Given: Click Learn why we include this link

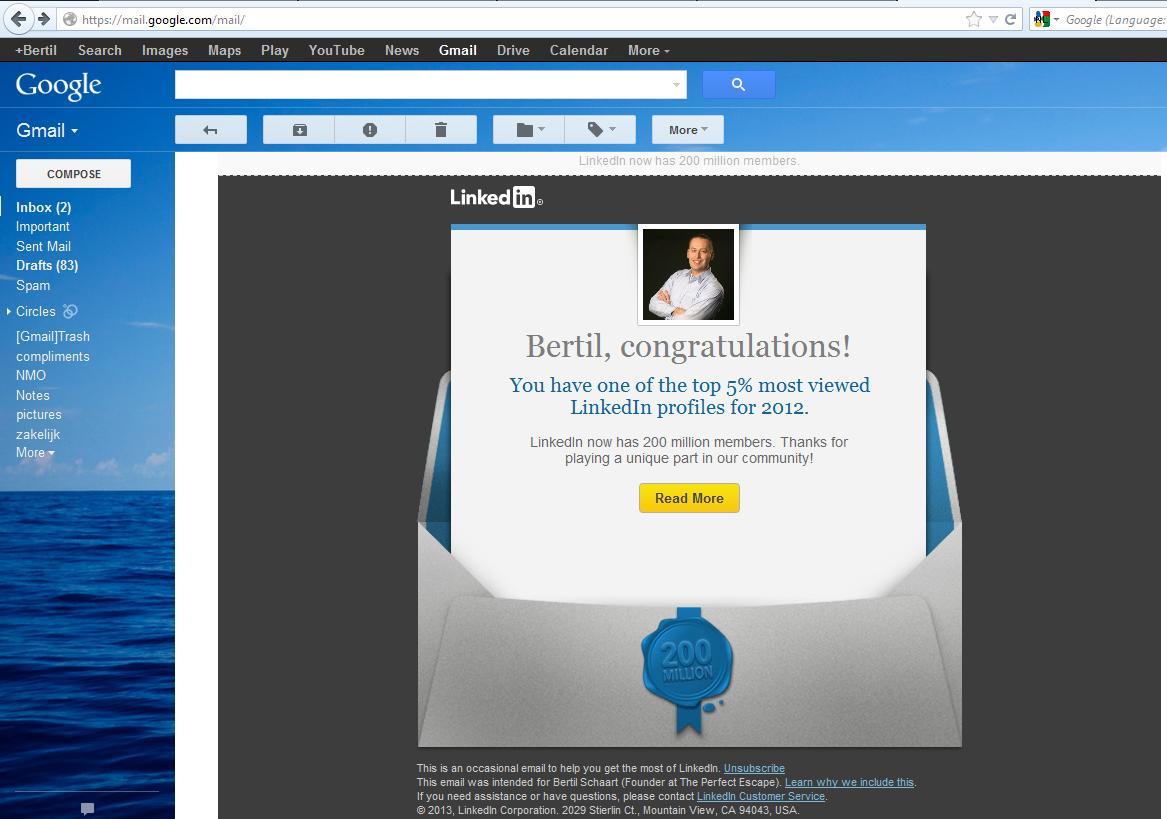Looking at the screenshot, I should tap(849, 783).
